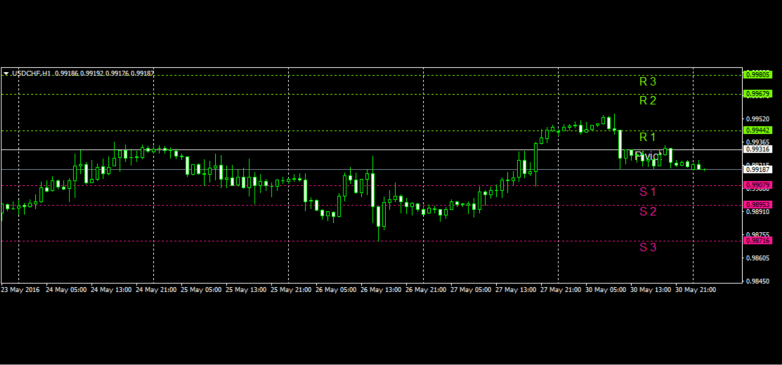Click the 23 May 2016 date label
Viewport: 782px width, 365px height.
click(20, 289)
